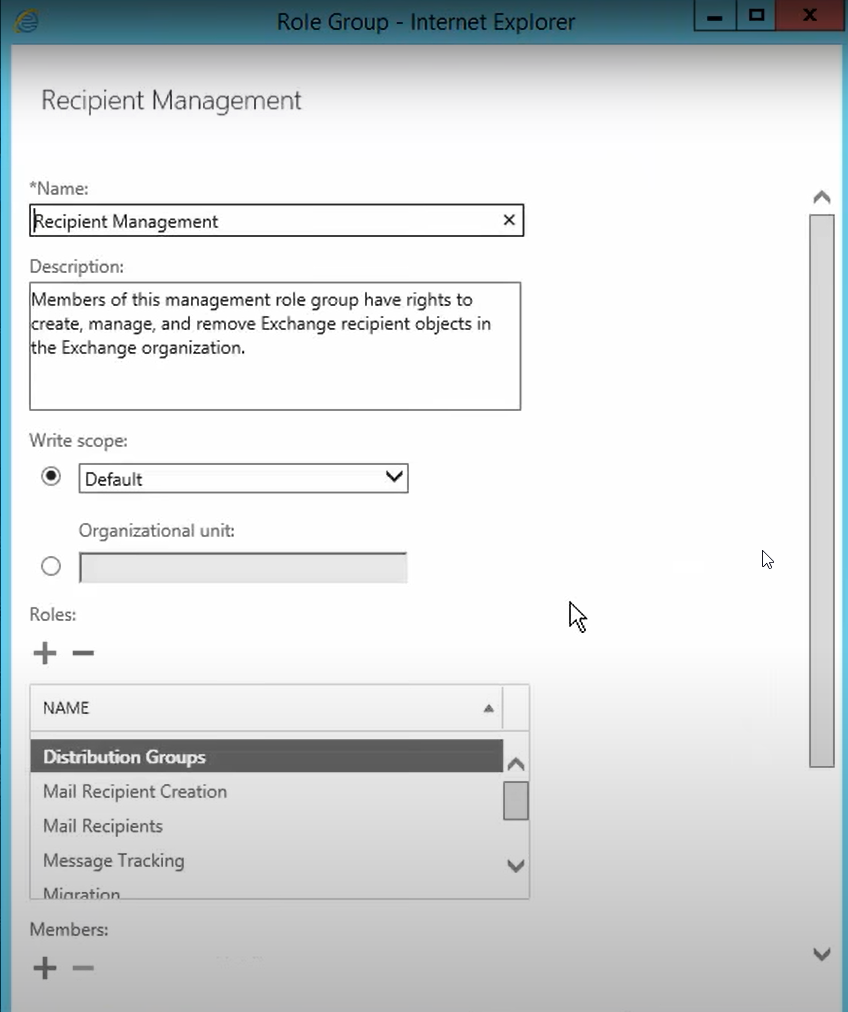Close the Role Group window
848x1012 pixels.
click(809, 15)
